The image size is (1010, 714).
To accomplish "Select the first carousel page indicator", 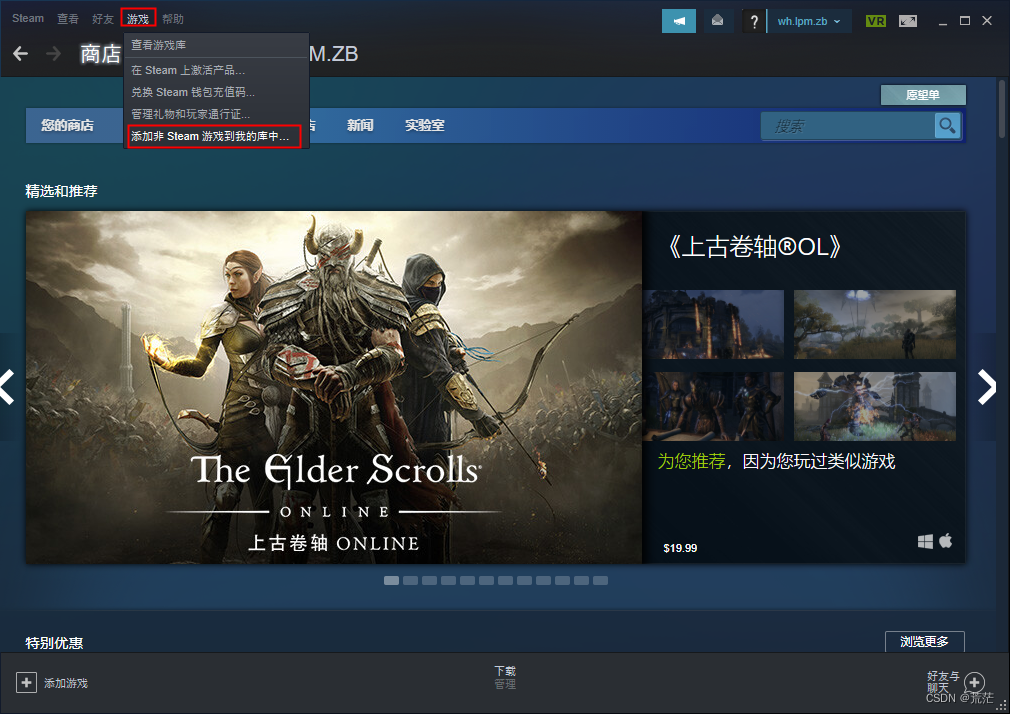I will pyautogui.click(x=391, y=581).
